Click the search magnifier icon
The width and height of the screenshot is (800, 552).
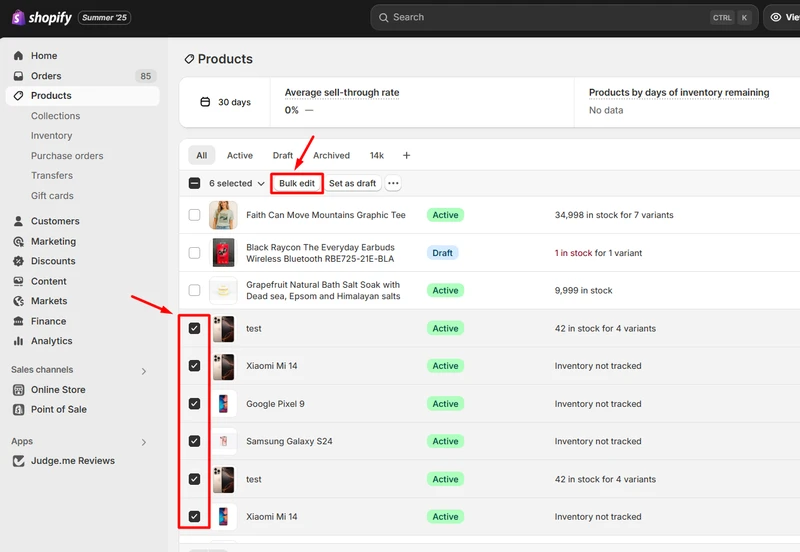point(384,17)
